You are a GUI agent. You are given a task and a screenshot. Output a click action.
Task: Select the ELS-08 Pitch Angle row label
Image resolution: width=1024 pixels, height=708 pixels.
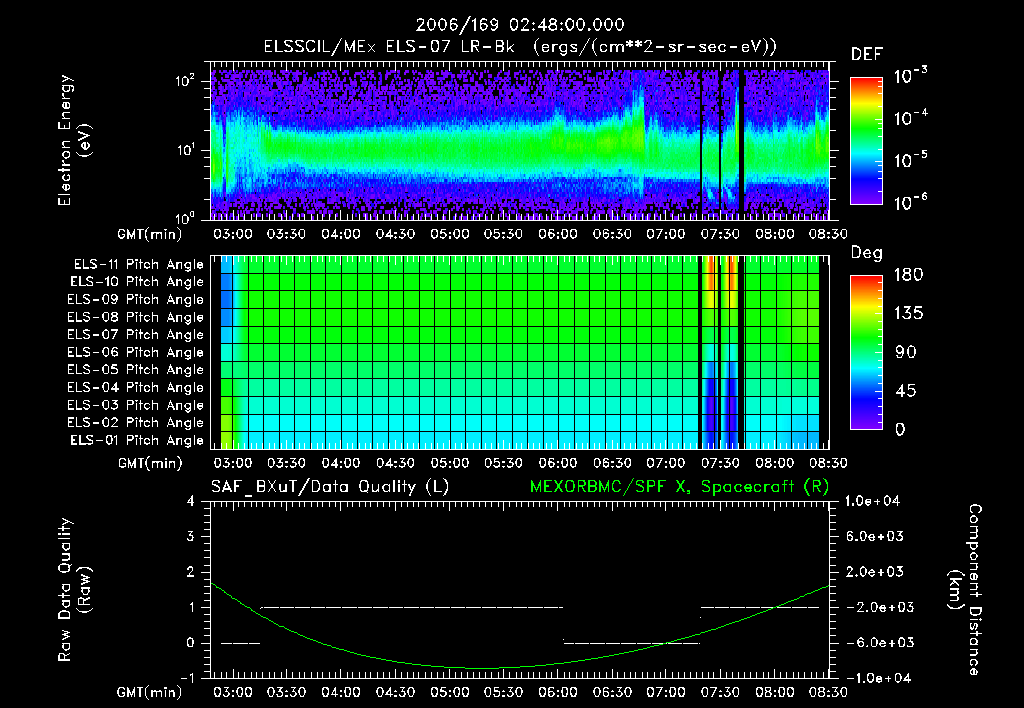click(x=135, y=317)
